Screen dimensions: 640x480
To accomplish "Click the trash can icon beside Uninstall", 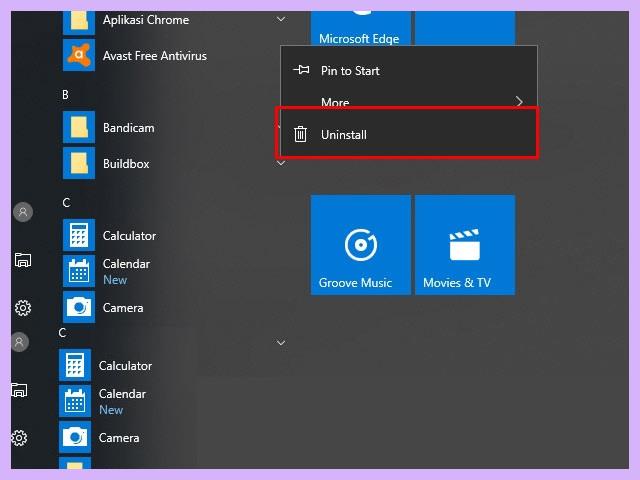I will [300, 134].
